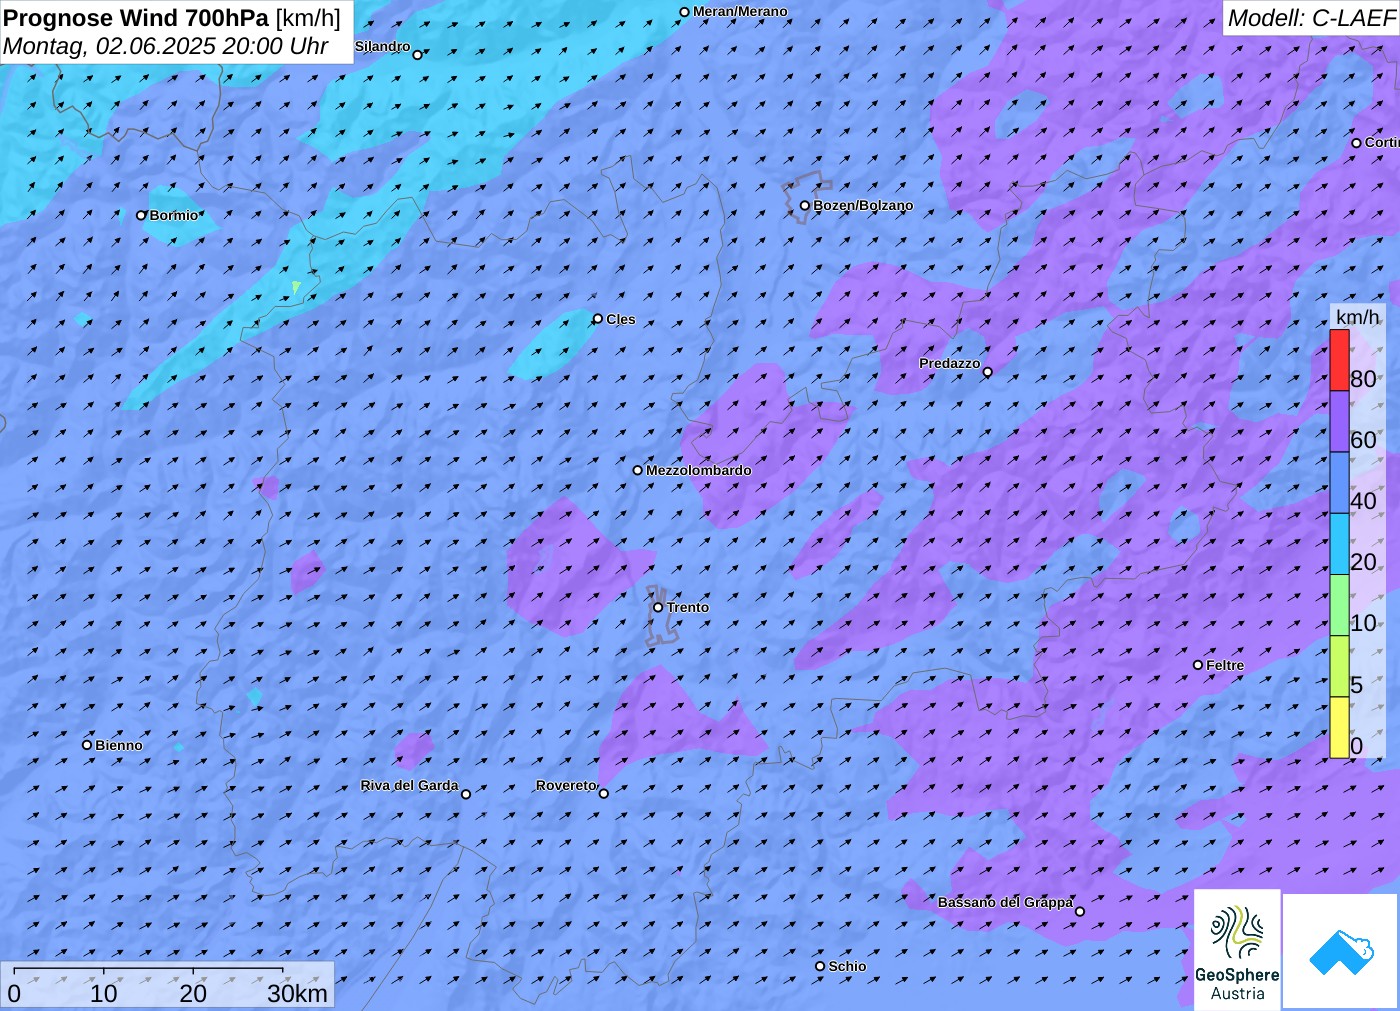The width and height of the screenshot is (1400, 1011).
Task: Click the '0' legend value at the yellow swatch
Action: pos(1356,745)
